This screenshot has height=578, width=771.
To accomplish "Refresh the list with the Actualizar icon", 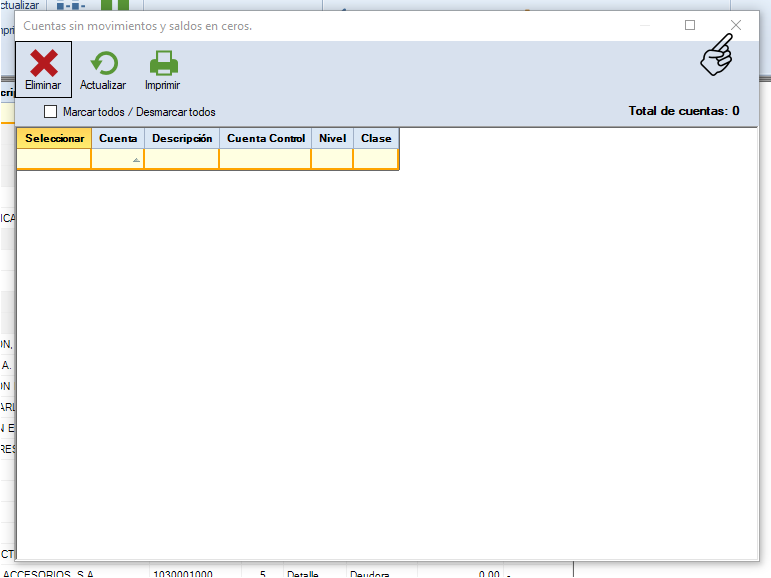I will (x=103, y=65).
